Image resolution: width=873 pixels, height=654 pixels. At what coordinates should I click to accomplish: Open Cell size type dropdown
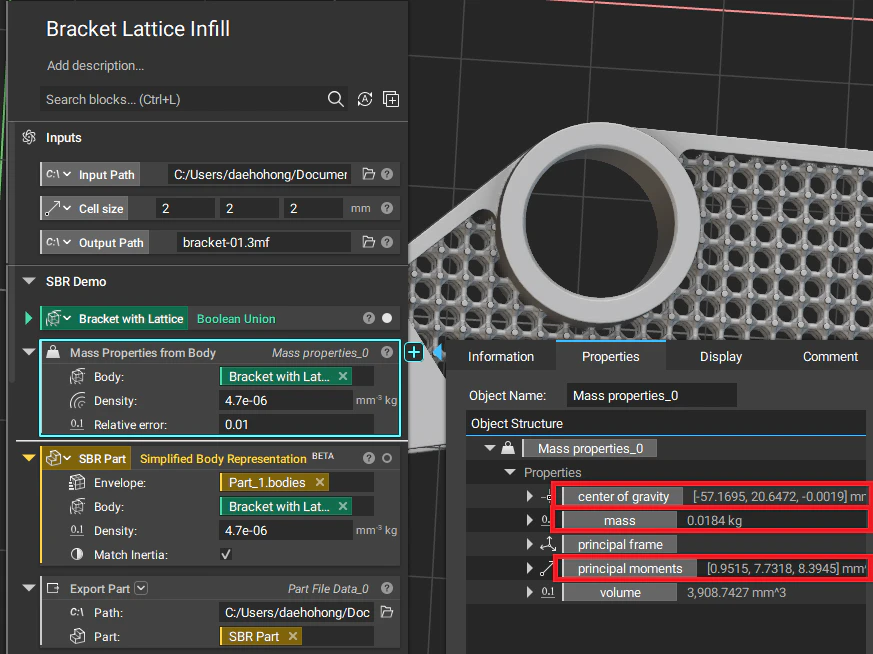pos(59,208)
